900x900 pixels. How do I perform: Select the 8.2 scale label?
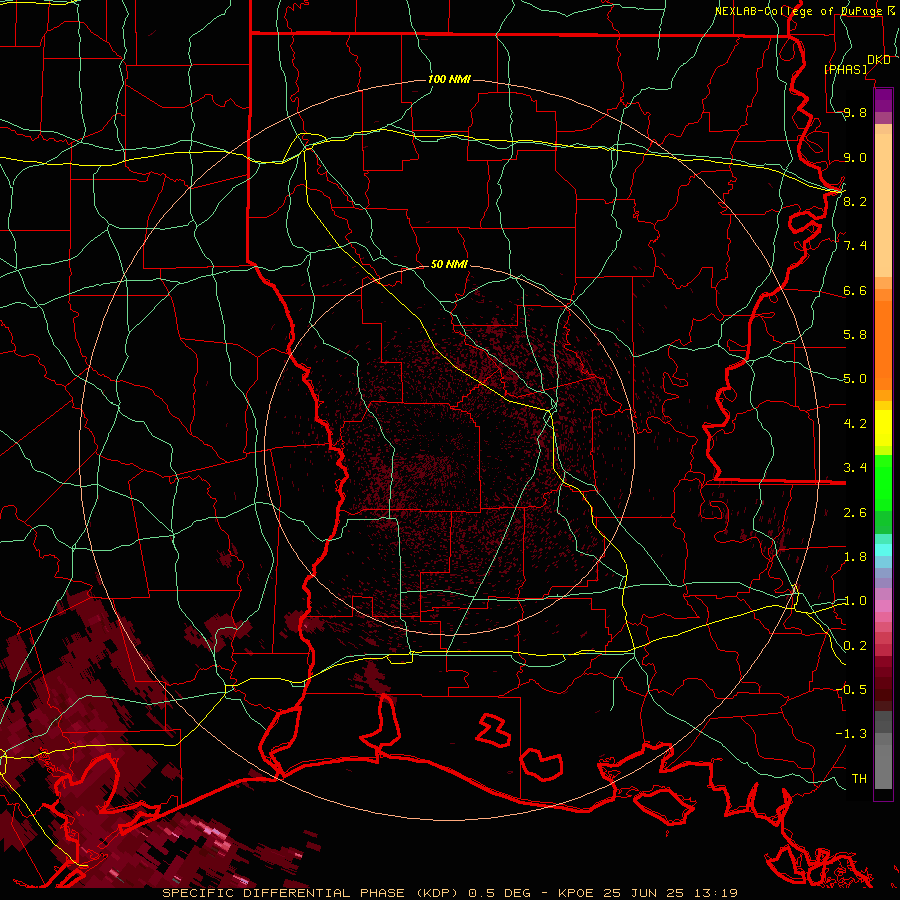pos(855,201)
